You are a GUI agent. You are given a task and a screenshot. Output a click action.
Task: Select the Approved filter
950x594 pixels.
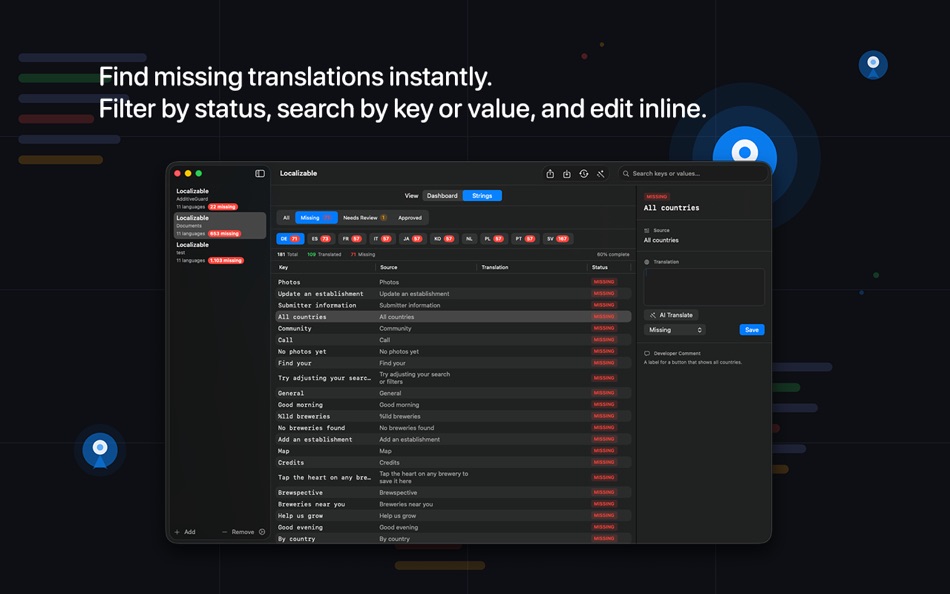(410, 218)
